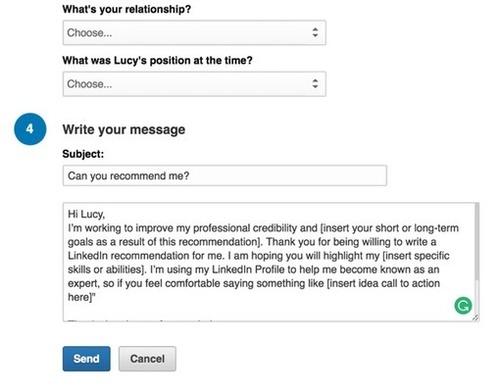
Task: Click the up-down arrows on position selector
Action: (x=315, y=84)
